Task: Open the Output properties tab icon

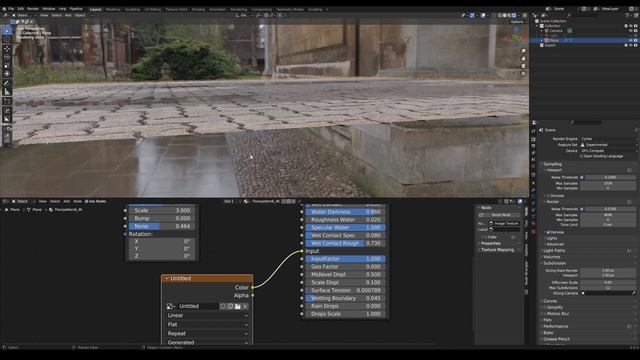Action: point(533,146)
